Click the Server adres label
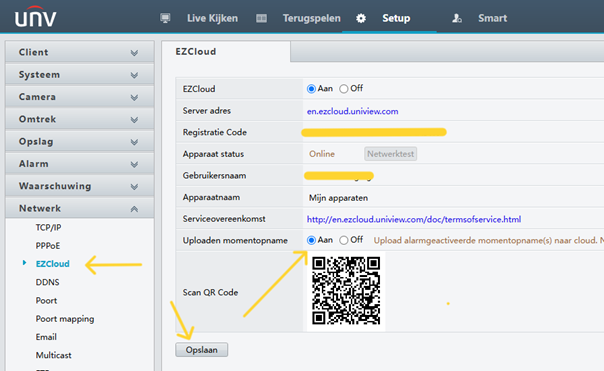The width and height of the screenshot is (604, 371). [x=206, y=111]
